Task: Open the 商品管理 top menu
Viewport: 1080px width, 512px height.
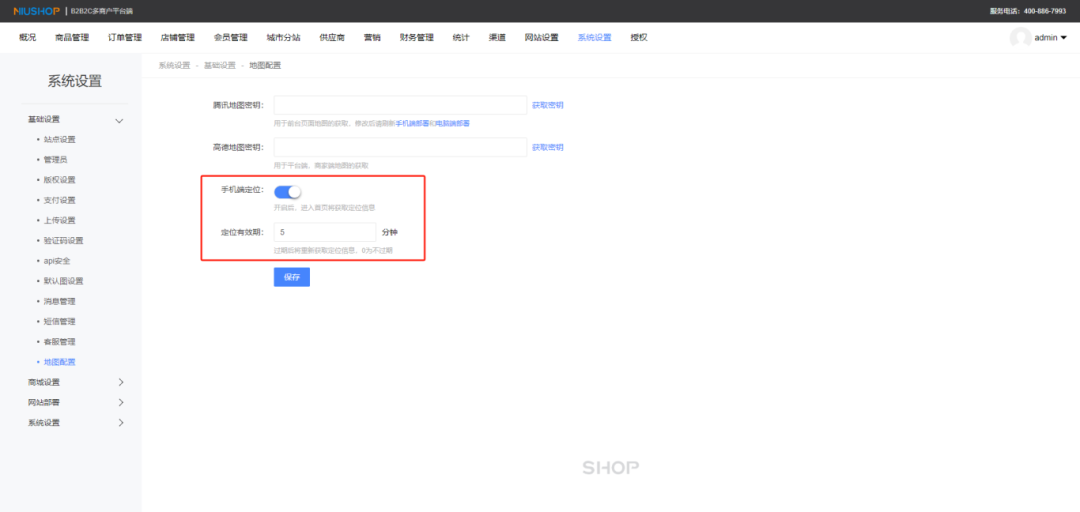Action: point(72,38)
